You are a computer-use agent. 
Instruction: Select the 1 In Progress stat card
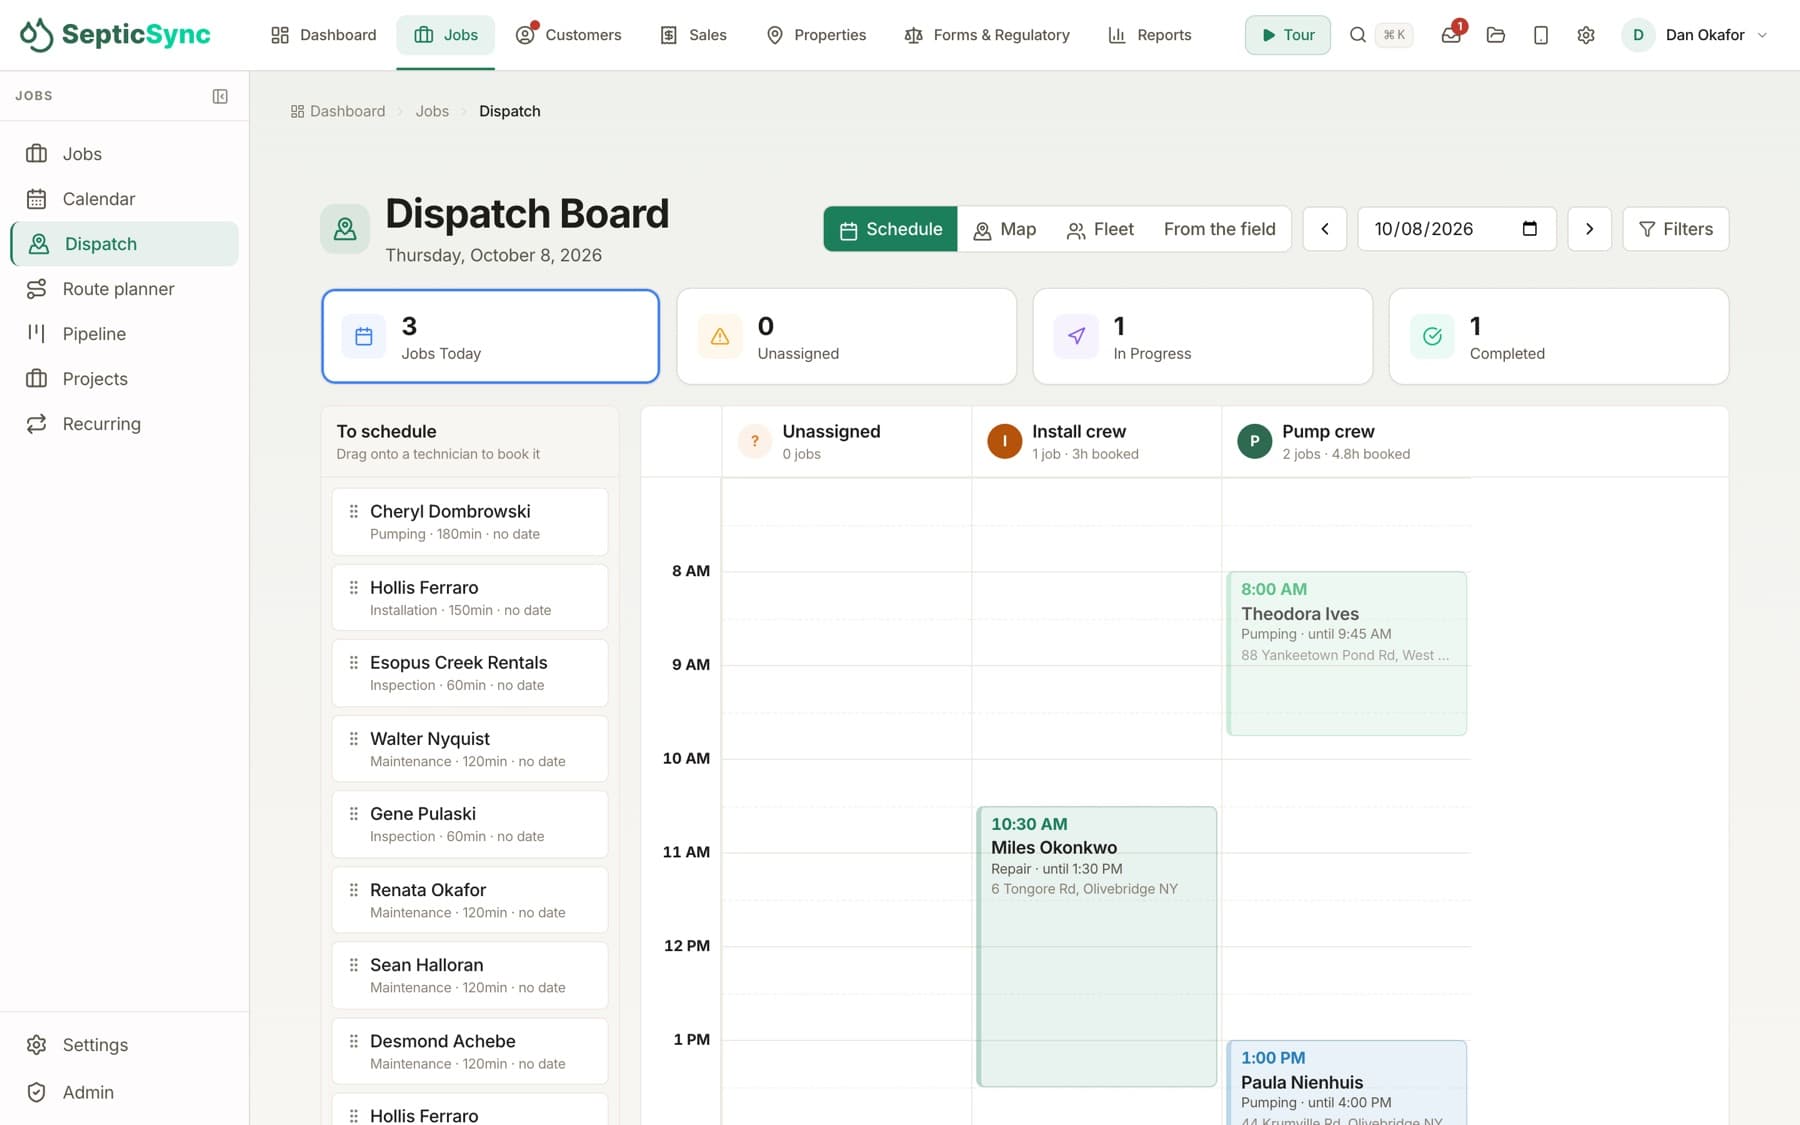[x=1202, y=336]
